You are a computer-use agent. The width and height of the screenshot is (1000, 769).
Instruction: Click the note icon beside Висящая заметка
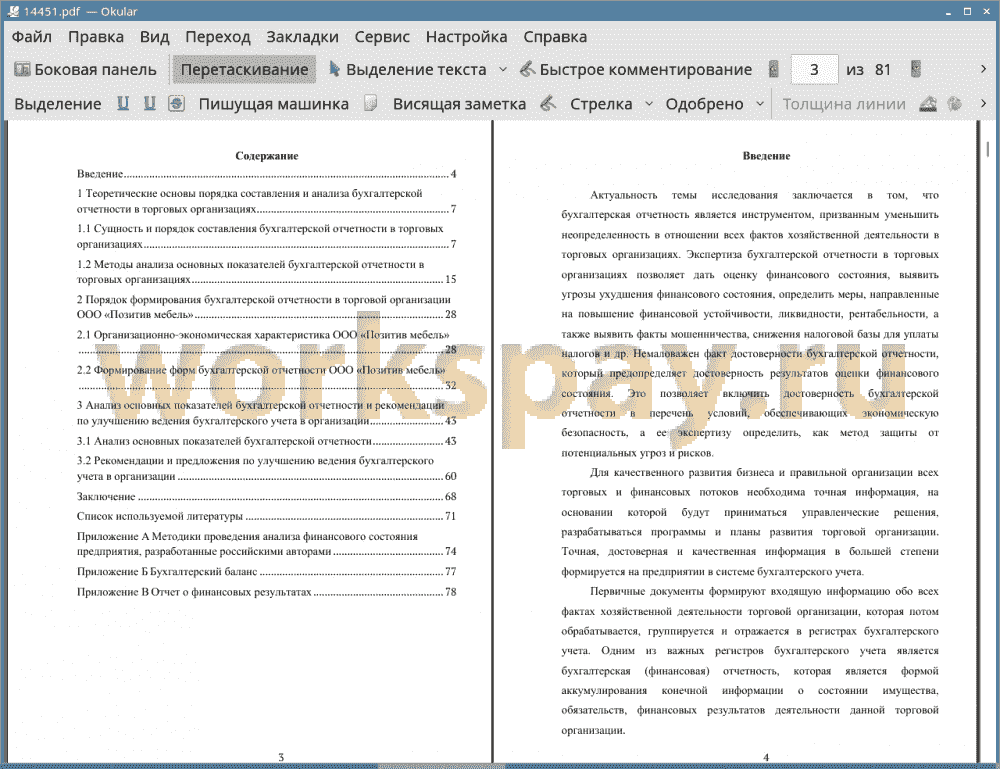[x=371, y=104]
